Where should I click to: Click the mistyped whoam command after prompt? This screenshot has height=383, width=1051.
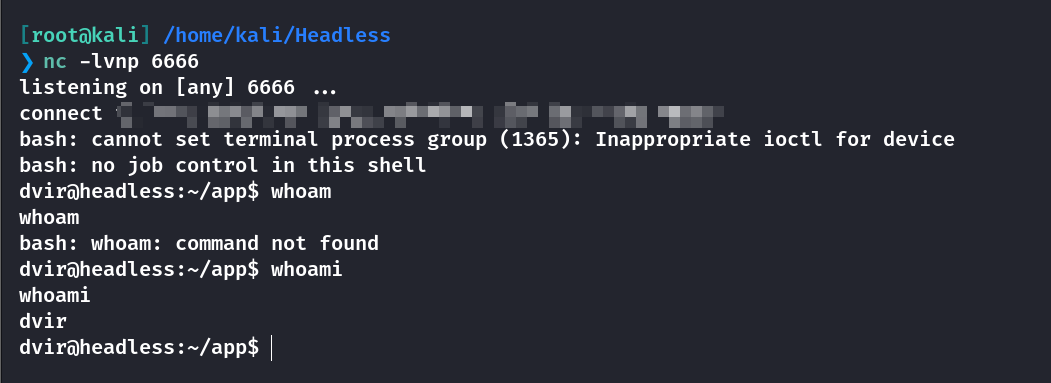click(301, 192)
